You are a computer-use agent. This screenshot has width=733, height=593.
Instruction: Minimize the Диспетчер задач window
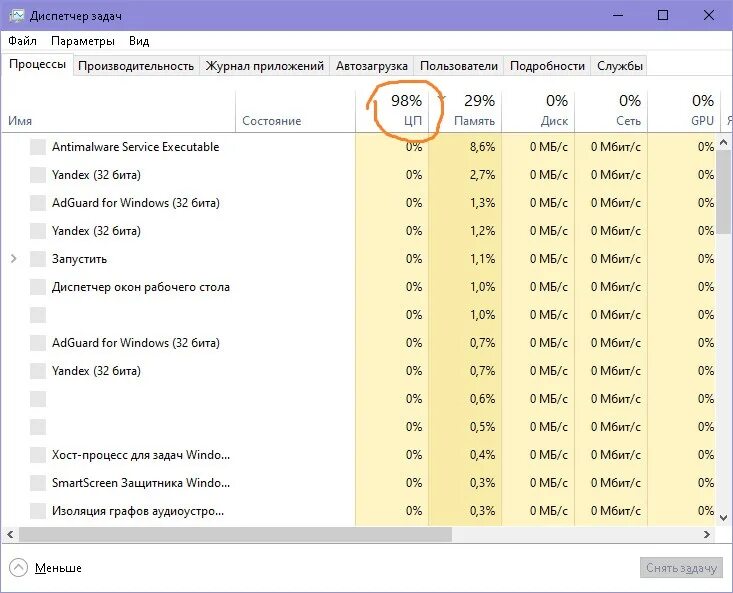click(618, 15)
